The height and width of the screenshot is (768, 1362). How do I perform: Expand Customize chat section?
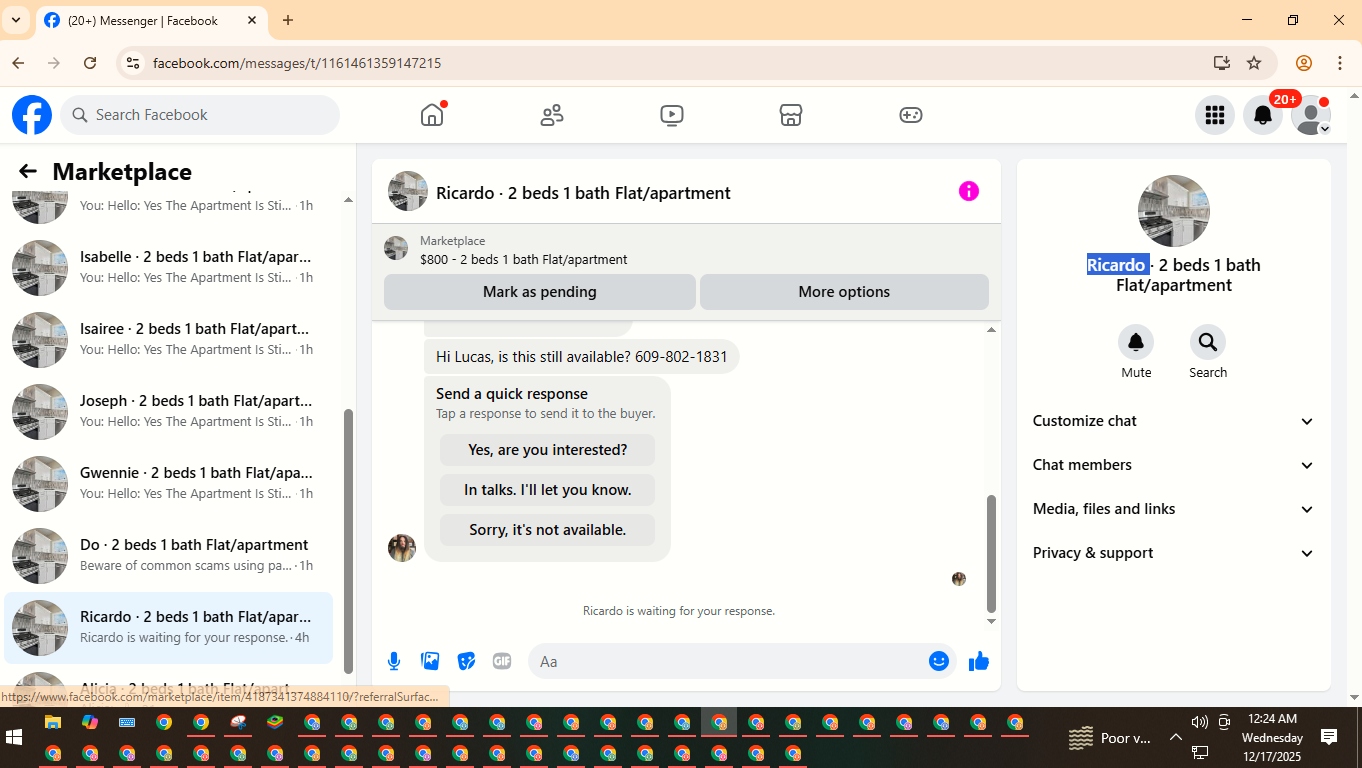(1174, 421)
